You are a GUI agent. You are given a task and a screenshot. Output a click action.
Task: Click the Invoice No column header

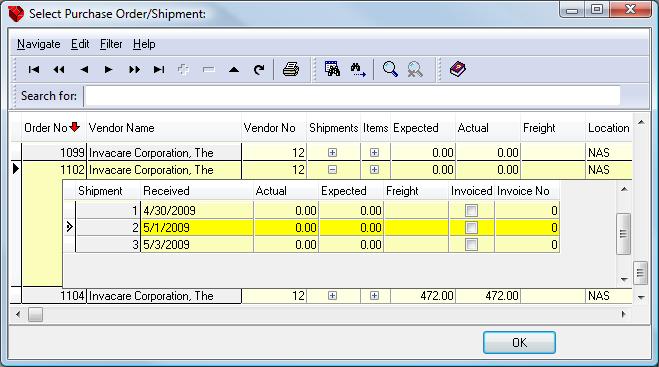tap(527, 191)
